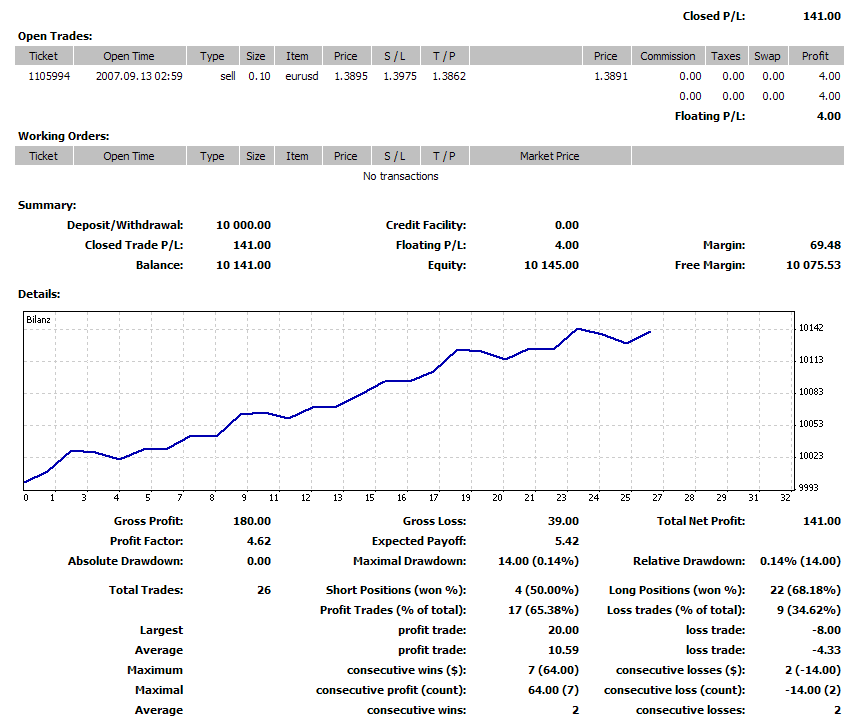This screenshot has height=721, width=861.
Task: Select ticket number 1105994
Action: pos(49,76)
